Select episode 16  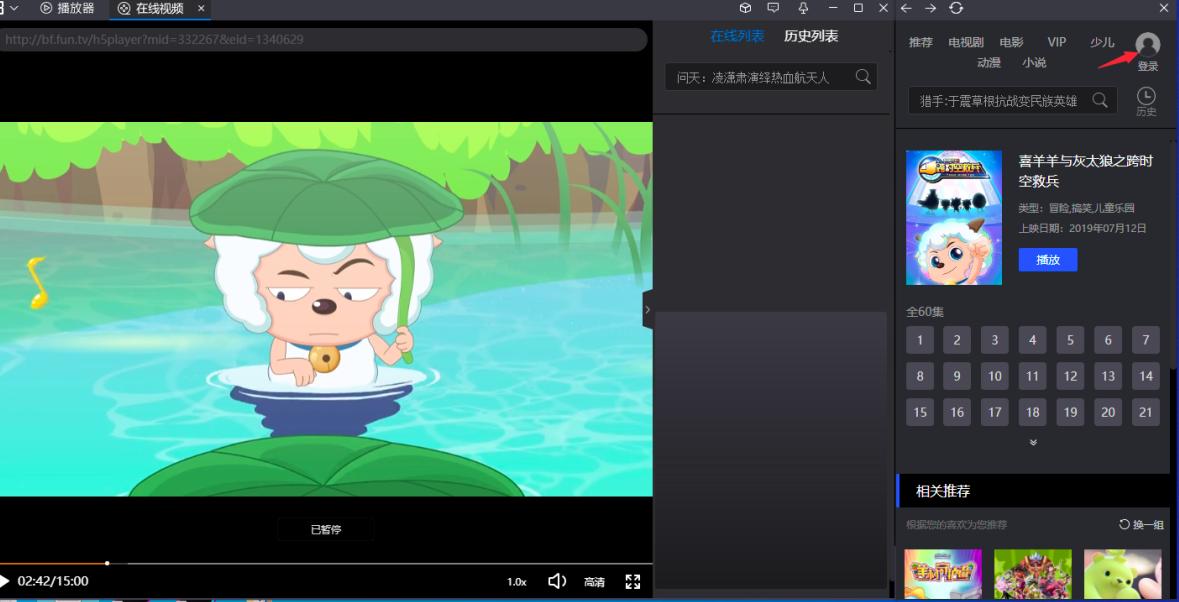pos(957,413)
